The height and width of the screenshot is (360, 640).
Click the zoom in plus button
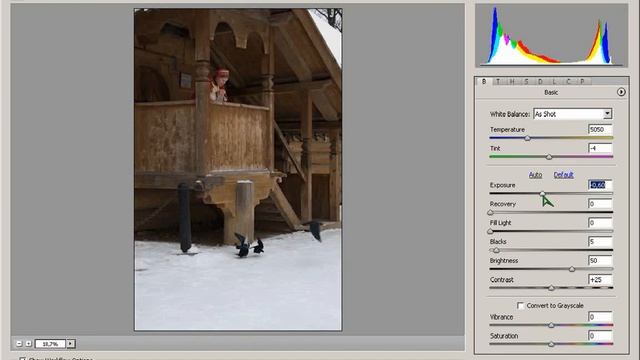tap(28, 344)
